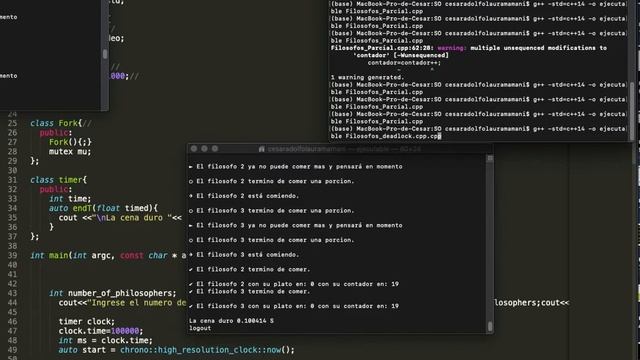Click the 'Fork(){;}' constructor line

pyautogui.click(x=70, y=142)
